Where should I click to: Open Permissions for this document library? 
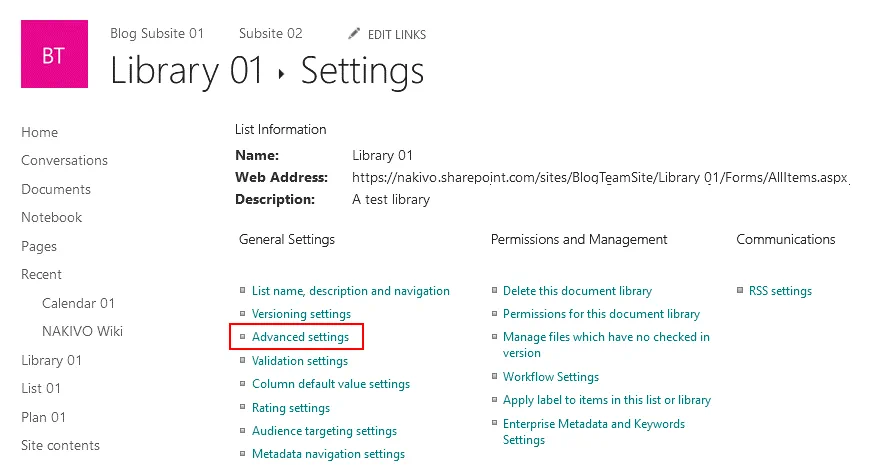tap(601, 314)
